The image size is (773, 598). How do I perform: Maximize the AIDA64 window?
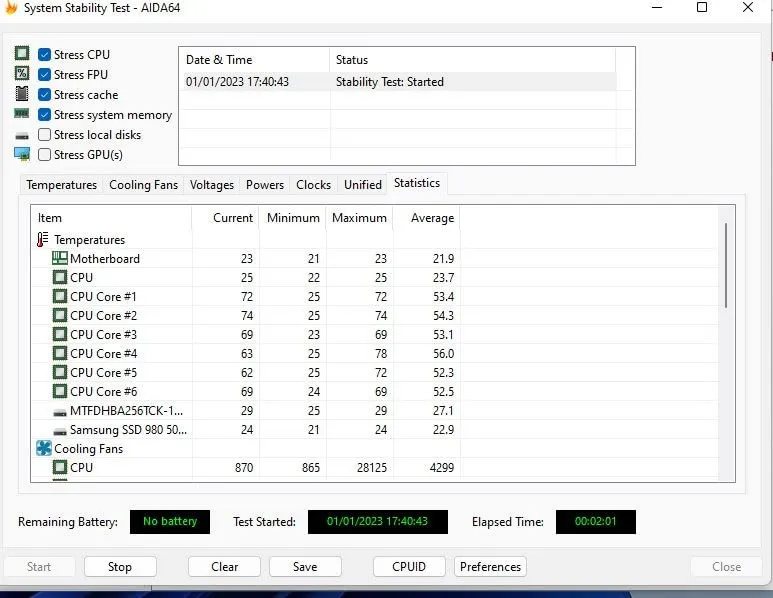[x=702, y=7]
